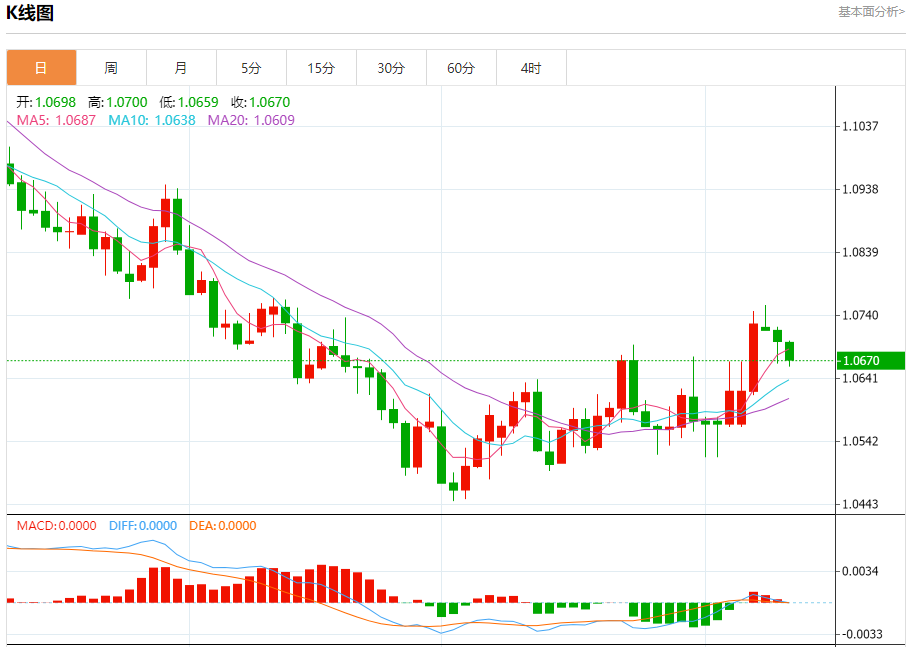The height and width of the screenshot is (647, 913).
Task: Click the 1.0443 price axis label
Action: [861, 504]
